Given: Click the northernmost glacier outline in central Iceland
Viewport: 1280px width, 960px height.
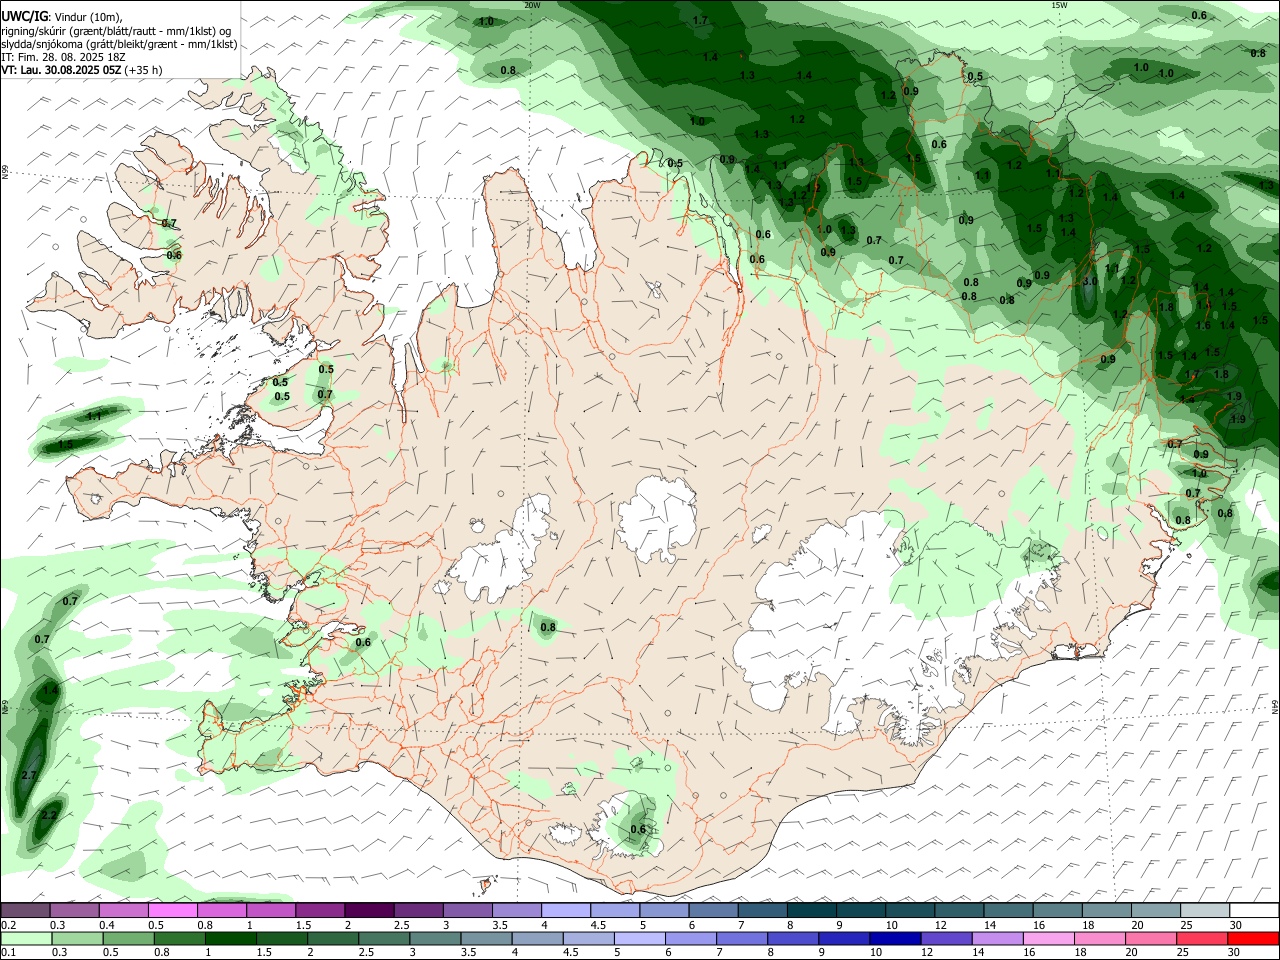Looking at the screenshot, I should 657,518.
